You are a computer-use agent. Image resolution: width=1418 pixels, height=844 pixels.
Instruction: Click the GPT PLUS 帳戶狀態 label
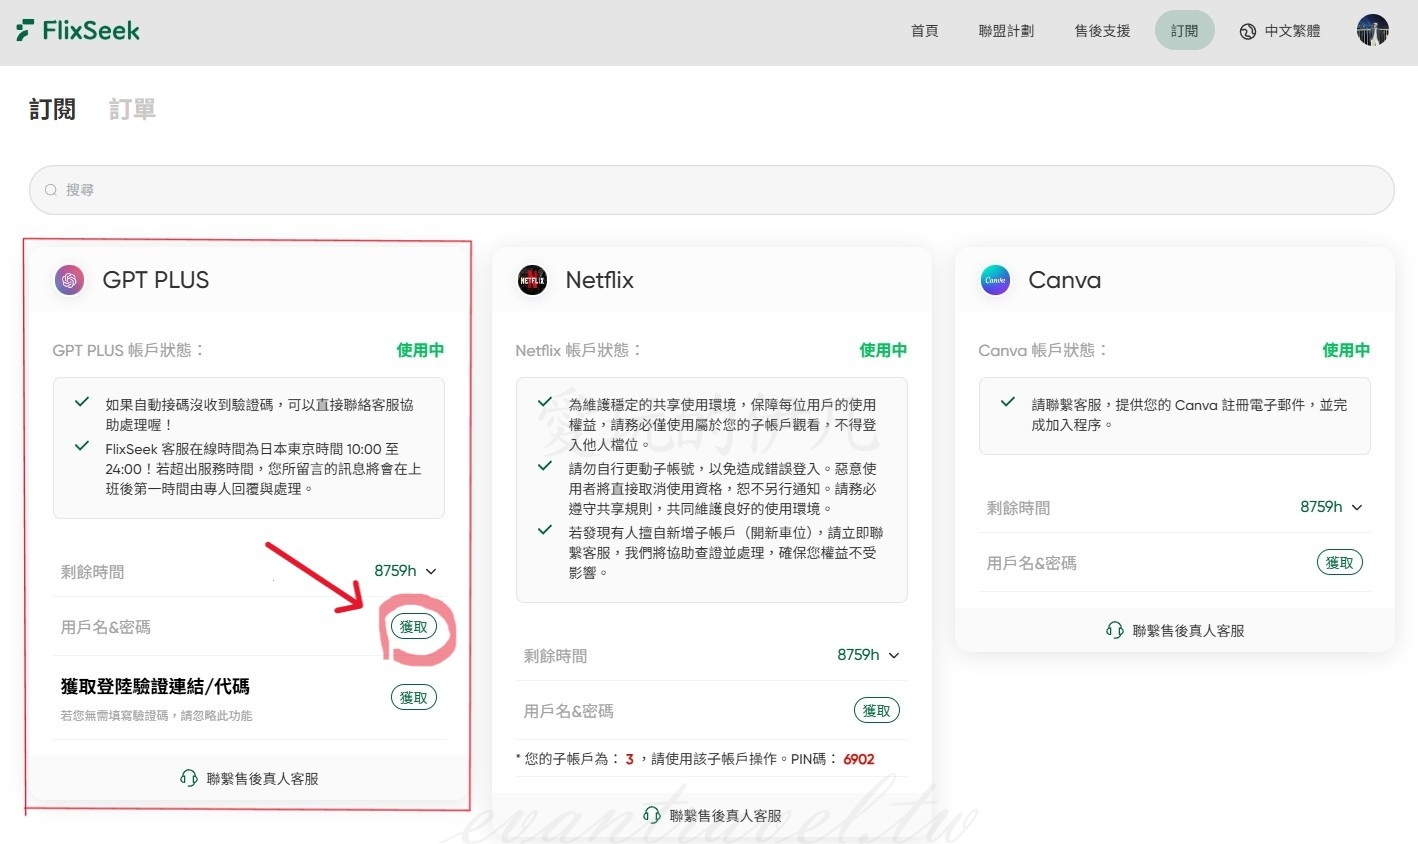tap(128, 350)
